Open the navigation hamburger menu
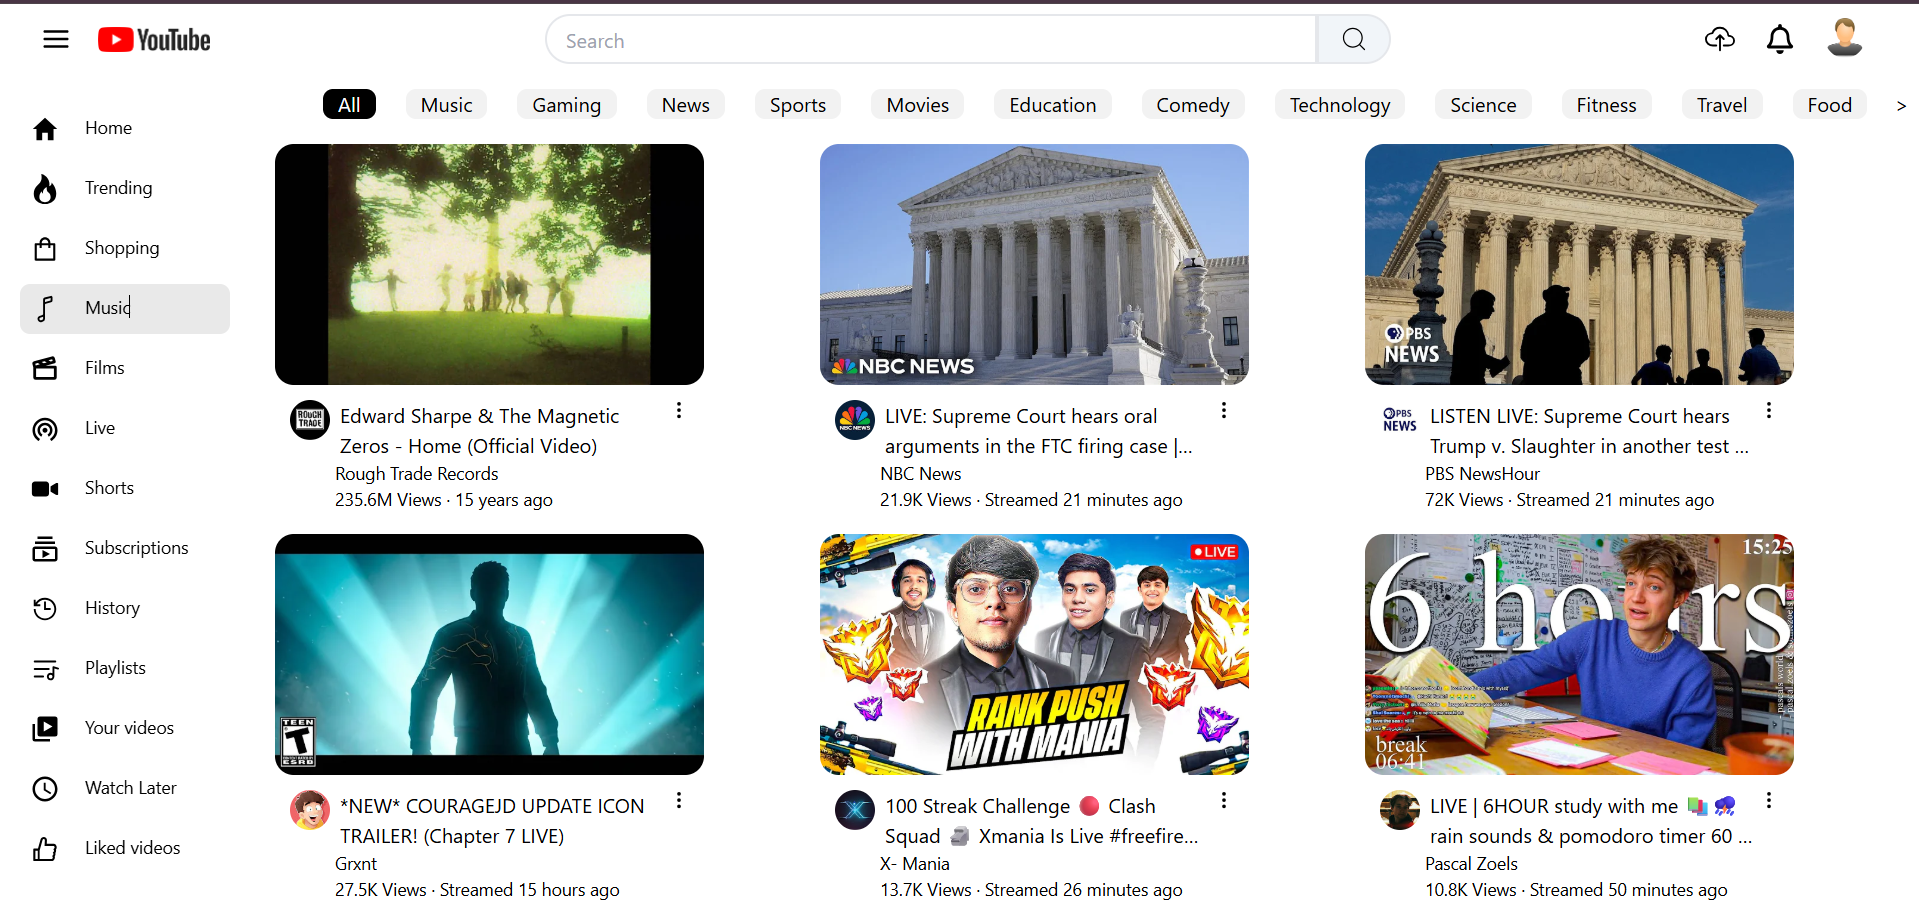Viewport: 1919px width, 912px height. point(56,39)
